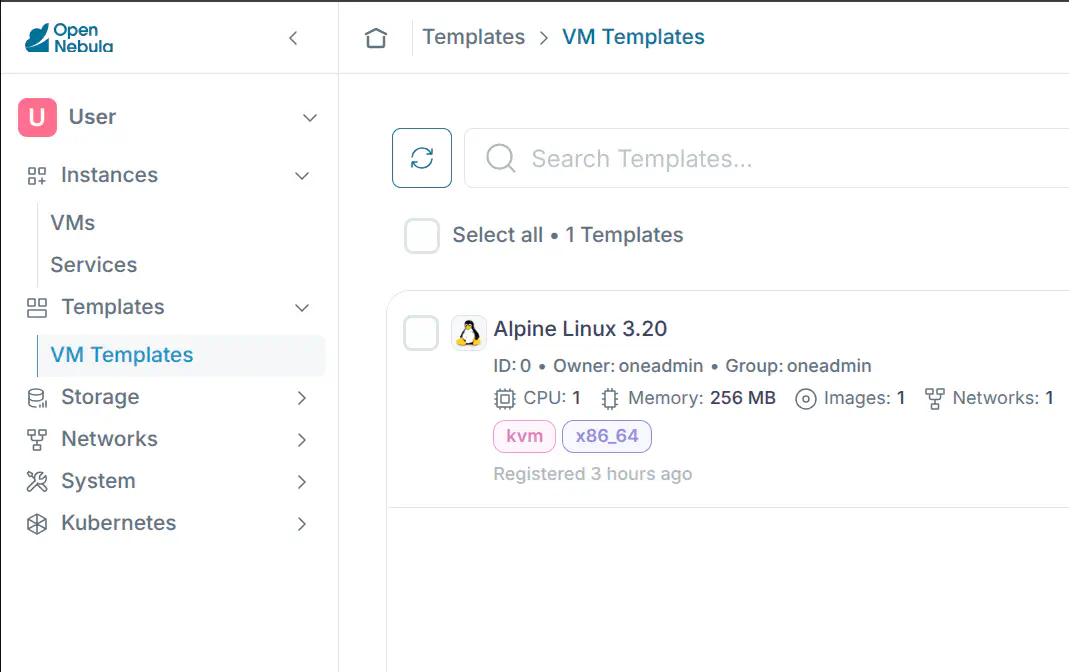Click 'Owner: oneadmin' text
This screenshot has width=1069, height=672.
[x=628, y=366]
